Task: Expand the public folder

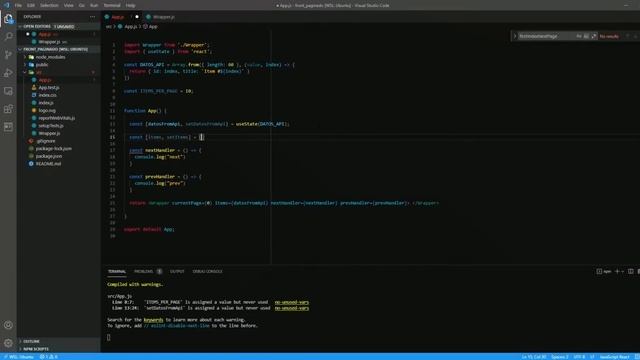Action: 42,64
